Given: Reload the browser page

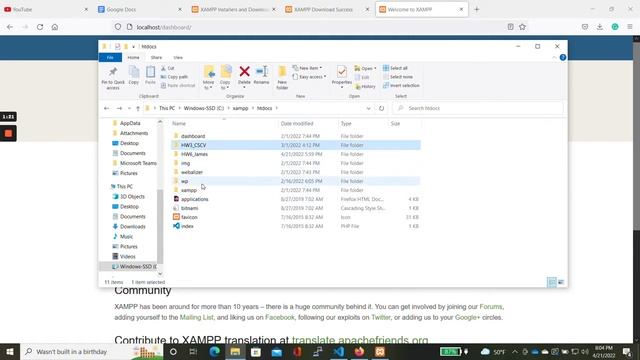Looking at the screenshot, I should [40, 27].
